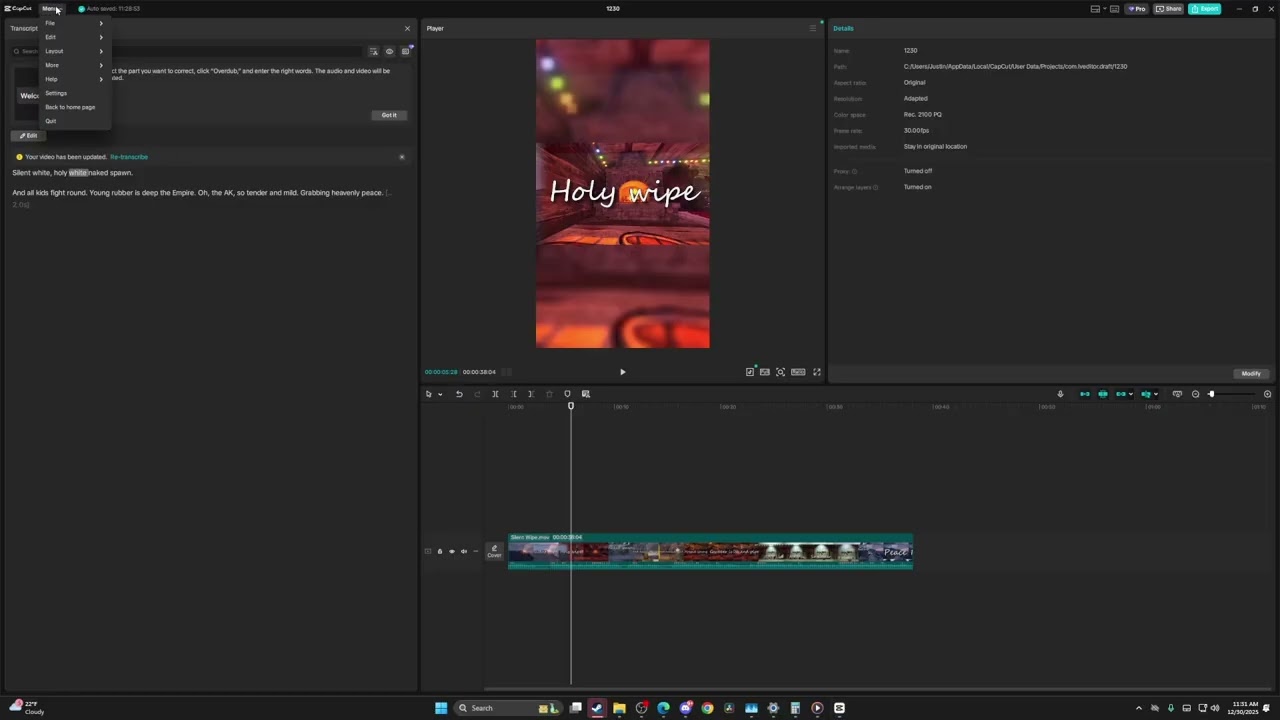
Task: Click the Modify button in Details
Action: pos(1251,373)
